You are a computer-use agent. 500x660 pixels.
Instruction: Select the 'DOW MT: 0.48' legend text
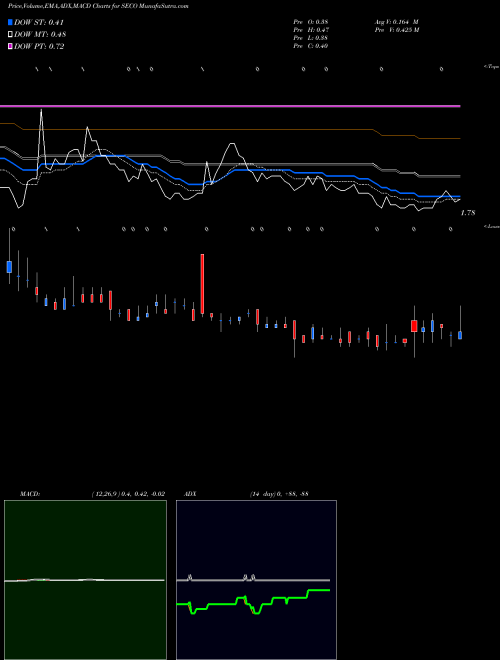coord(40,35)
